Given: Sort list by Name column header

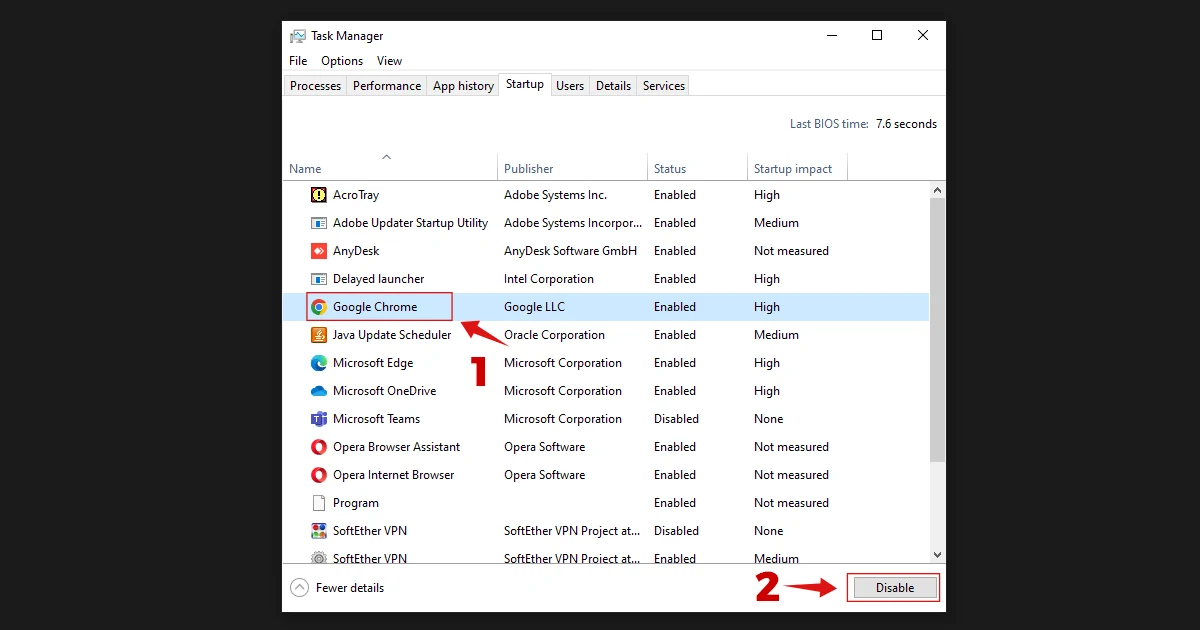Looking at the screenshot, I should tap(390, 166).
